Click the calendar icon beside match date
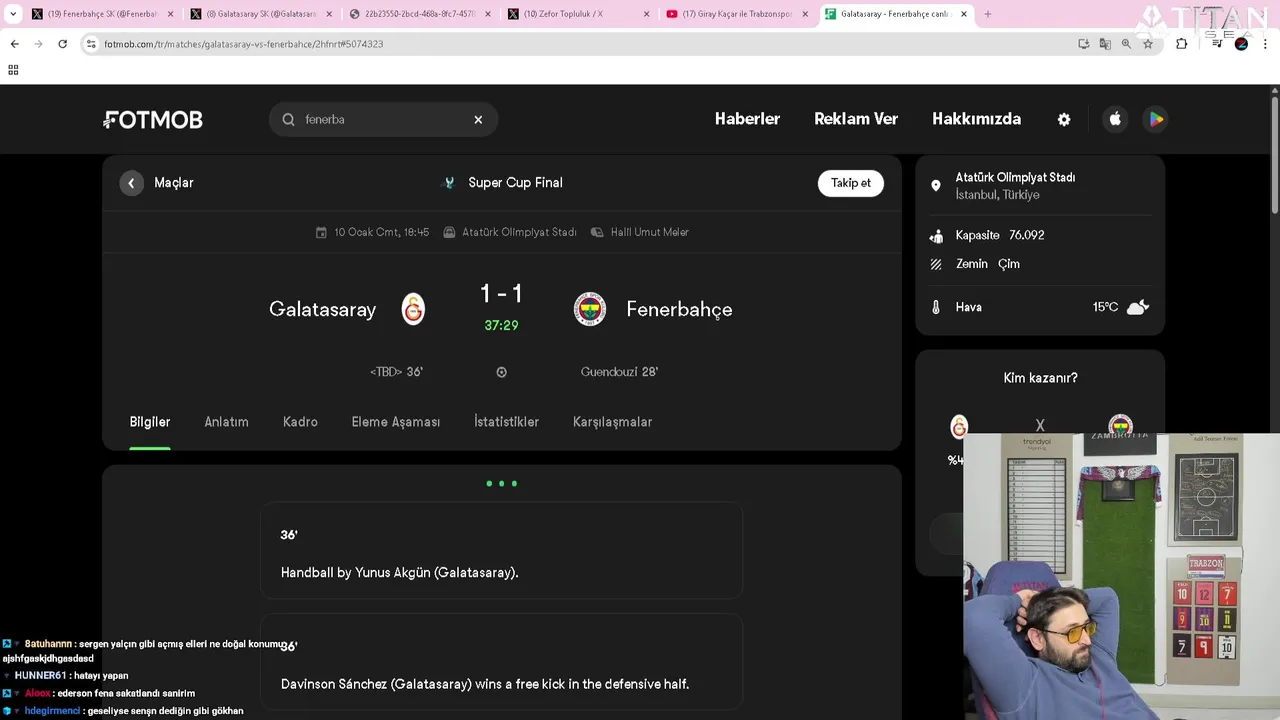 tap(321, 232)
